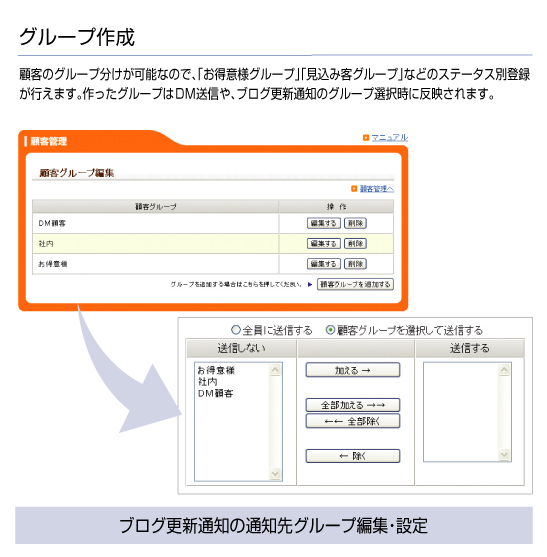This screenshot has height=557, width=547.
Task: Delete the お得意様 group
Action: (355, 264)
